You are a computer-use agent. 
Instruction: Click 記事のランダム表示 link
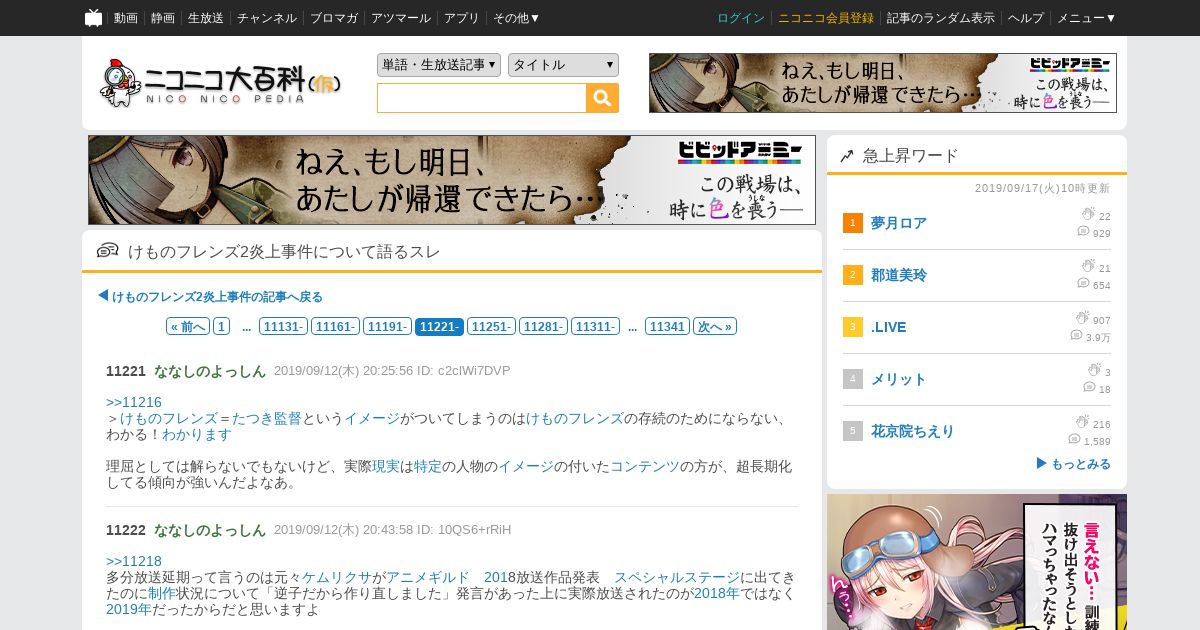point(941,18)
